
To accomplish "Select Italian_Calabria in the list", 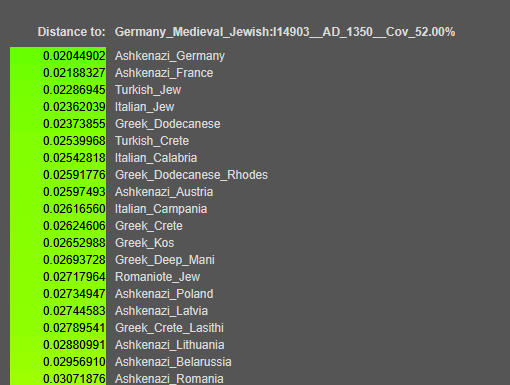I will pos(156,158).
